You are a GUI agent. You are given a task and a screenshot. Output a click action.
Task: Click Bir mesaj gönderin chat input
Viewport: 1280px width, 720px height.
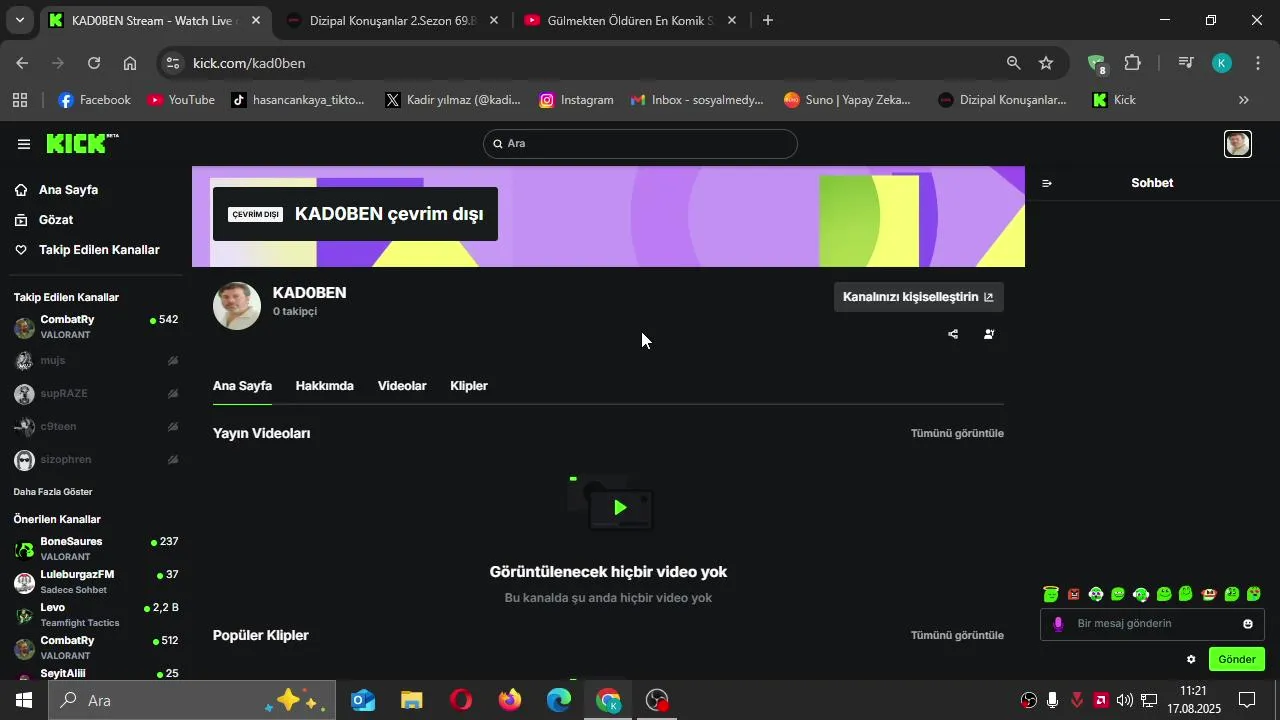coord(1152,624)
